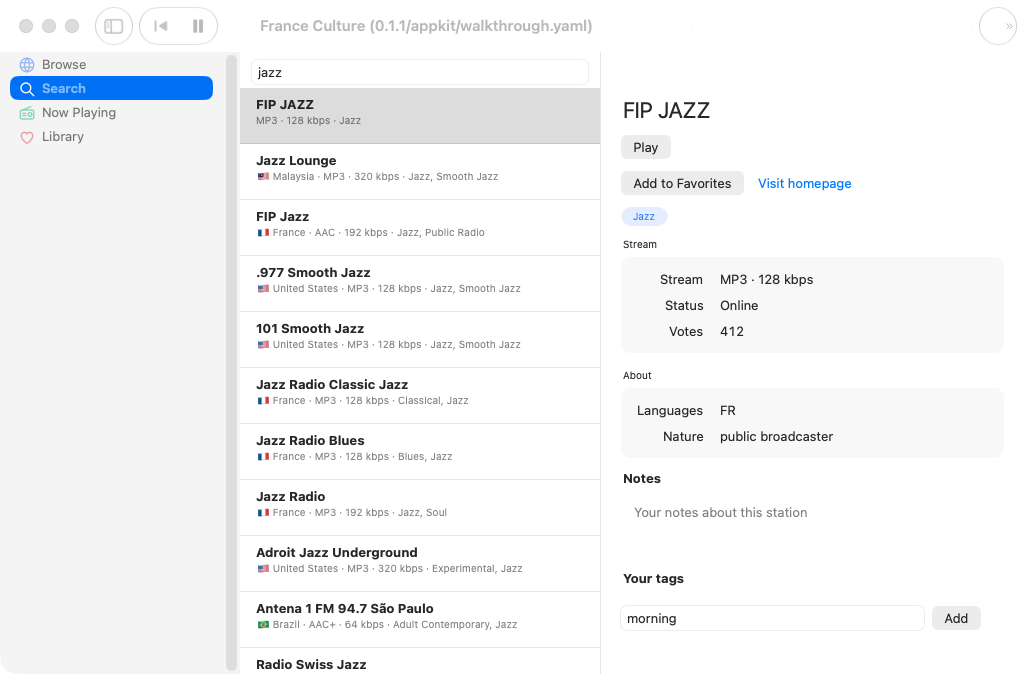Click the Now Playing radio icon

(27, 113)
